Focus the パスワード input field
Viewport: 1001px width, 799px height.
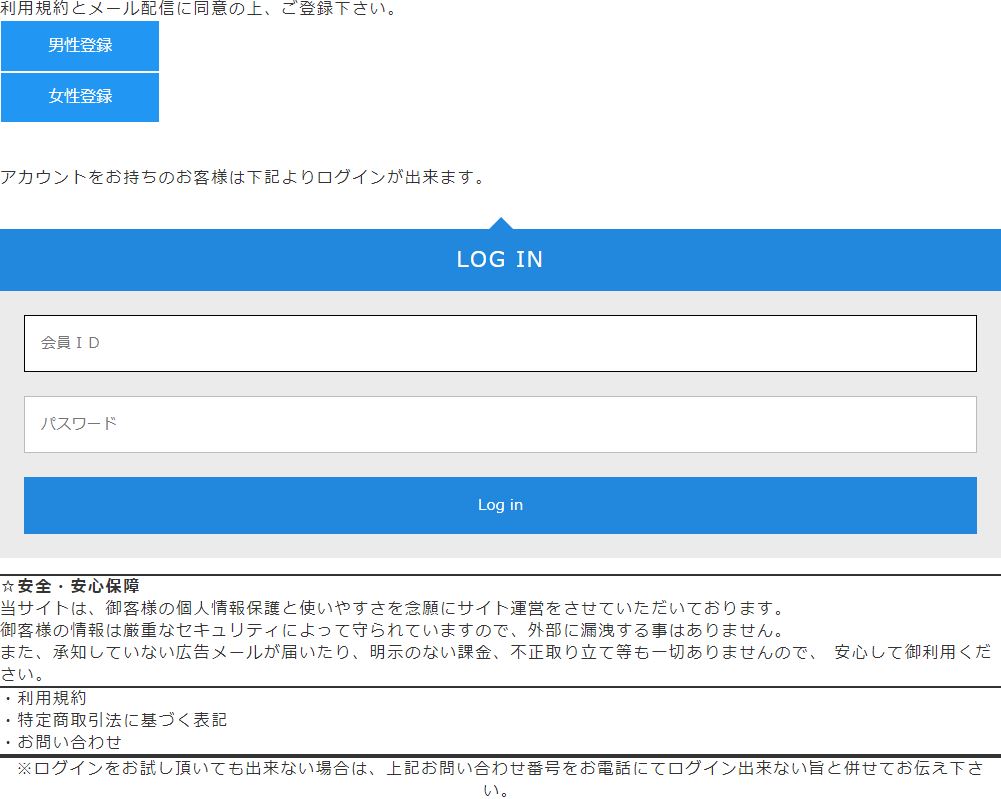click(x=500, y=424)
